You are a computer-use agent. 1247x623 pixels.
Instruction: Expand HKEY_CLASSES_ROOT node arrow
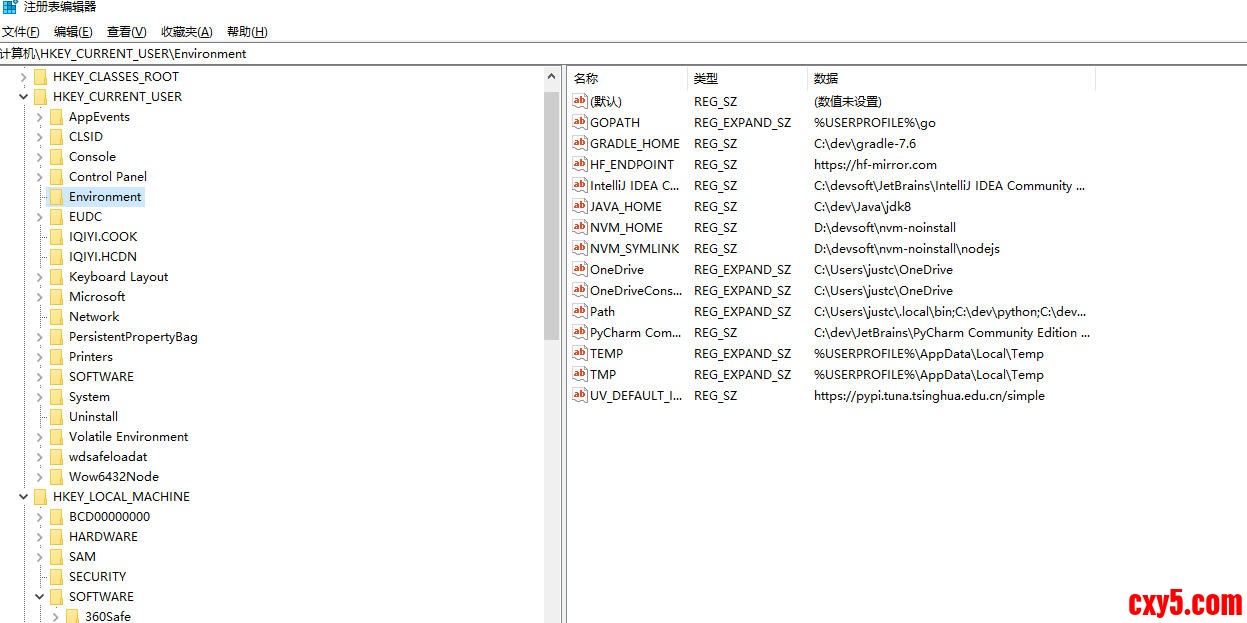24,77
